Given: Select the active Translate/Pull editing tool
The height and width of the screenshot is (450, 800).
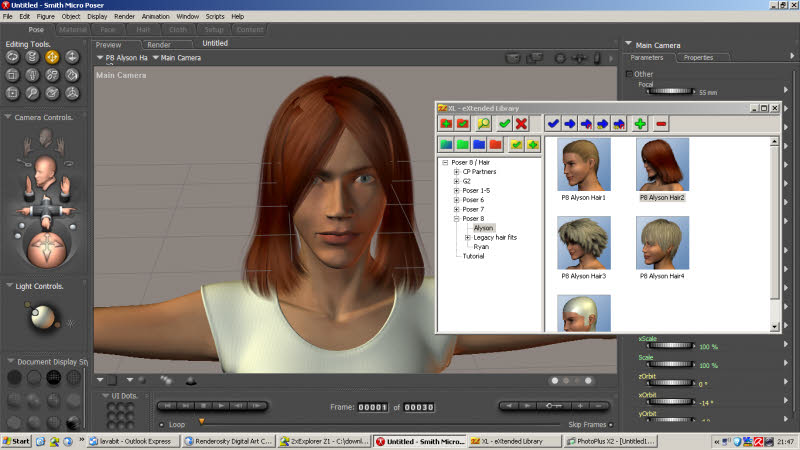Looking at the screenshot, I should [52, 57].
